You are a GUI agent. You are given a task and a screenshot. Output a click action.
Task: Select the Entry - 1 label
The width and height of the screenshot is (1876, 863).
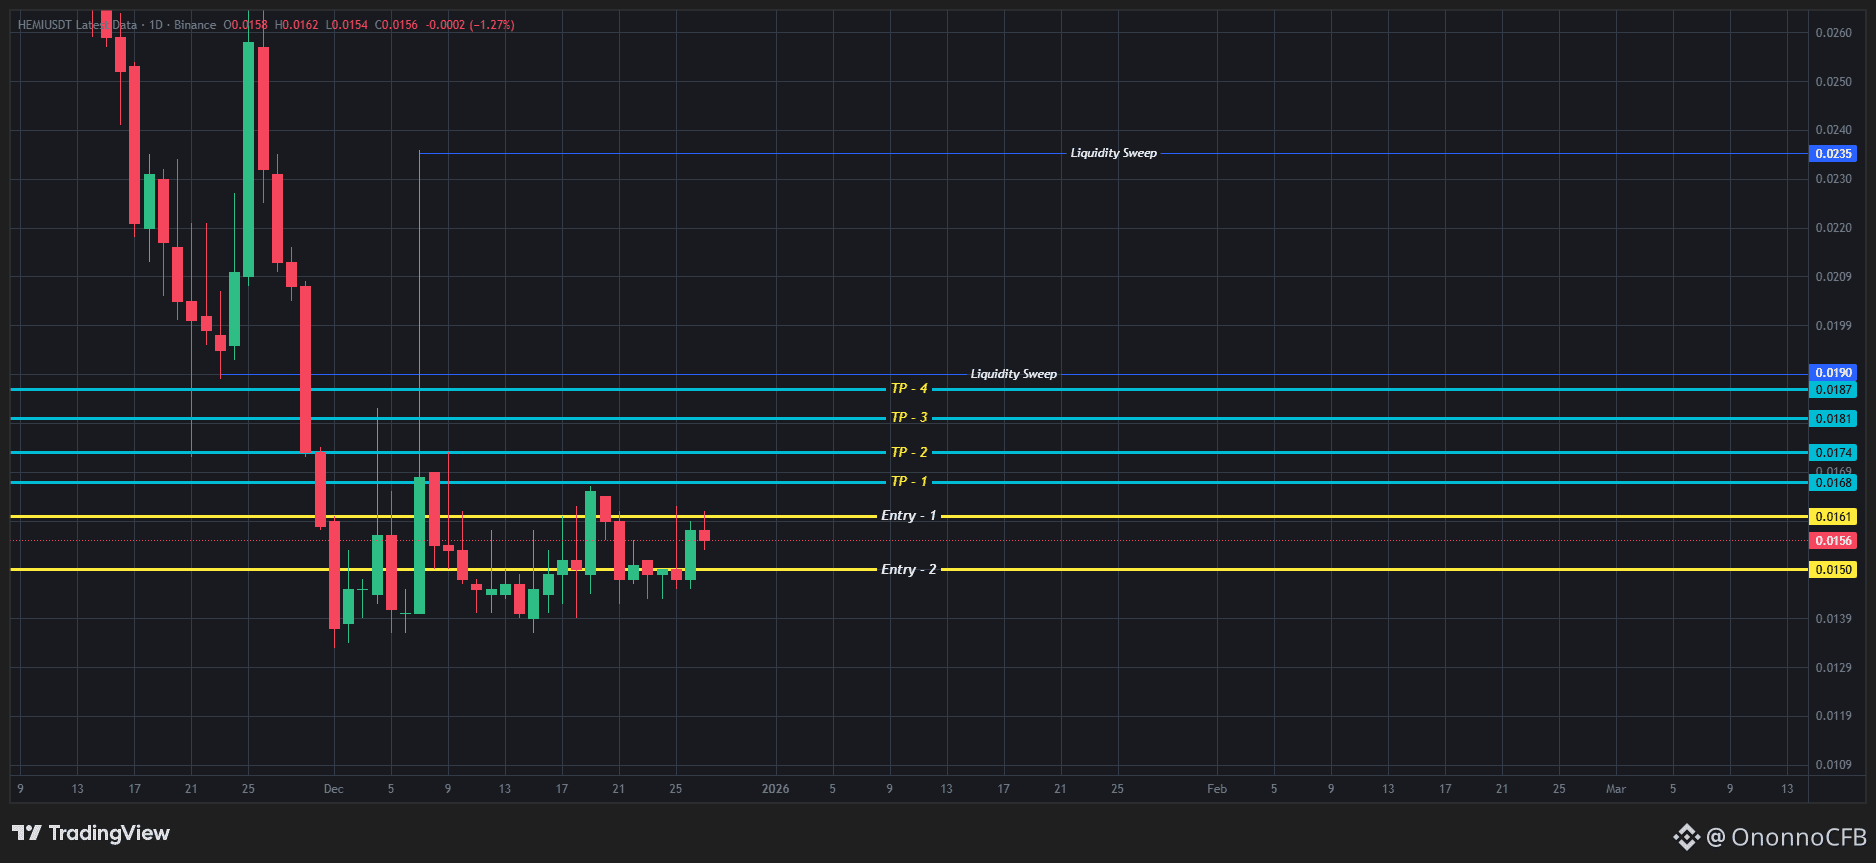(x=908, y=515)
